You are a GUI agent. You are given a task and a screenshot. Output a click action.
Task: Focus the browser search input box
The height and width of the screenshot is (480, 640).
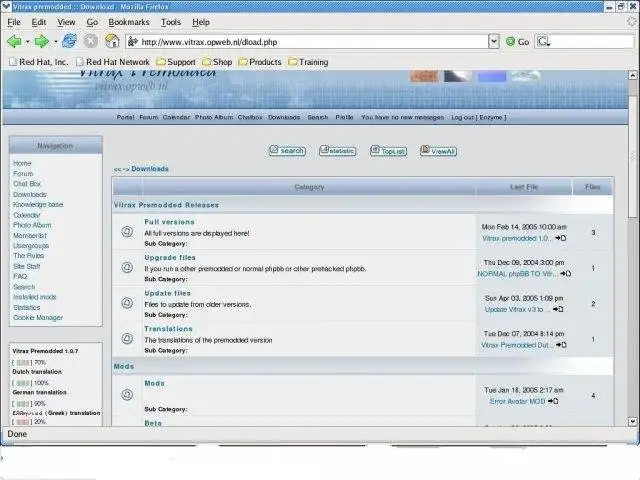584,42
